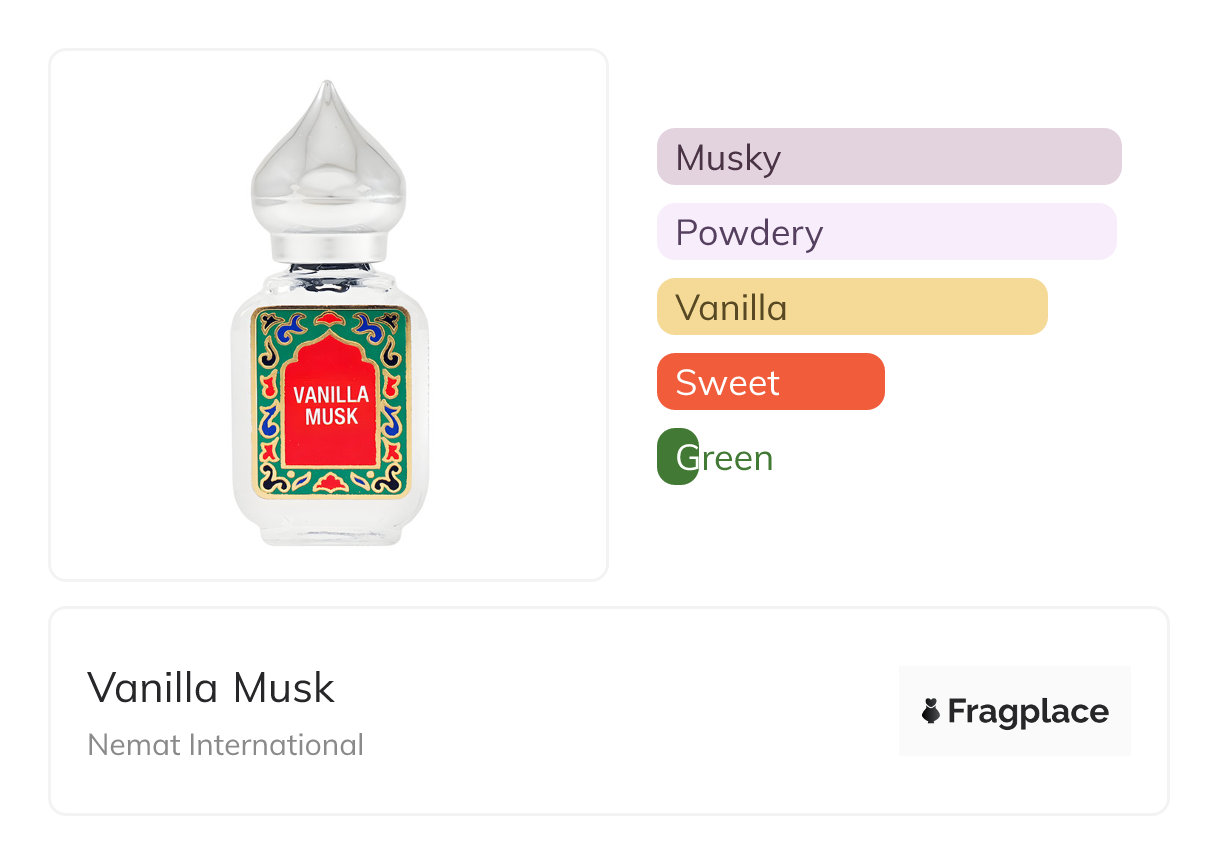Screen dimensions: 1218x864
Task: Click the Fragplace wordmark text
Action: pyautogui.click(x=1028, y=711)
